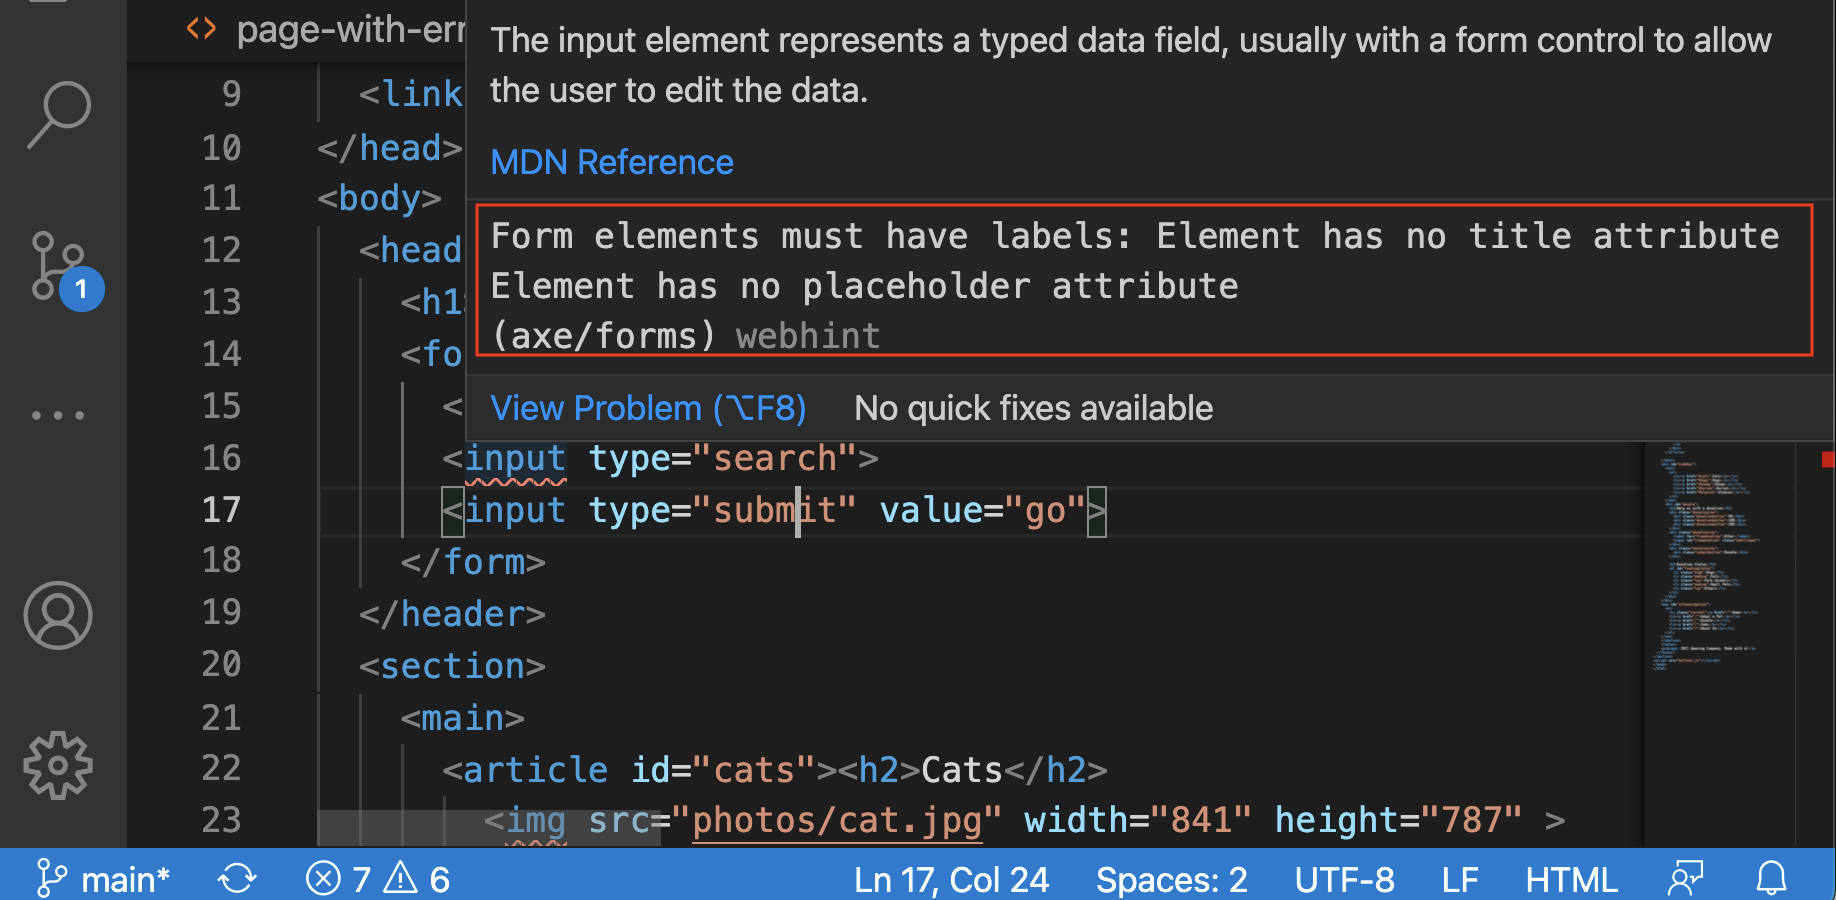1836x900 pixels.
Task: Select the page-with-err editor tab
Action: click(x=325, y=30)
